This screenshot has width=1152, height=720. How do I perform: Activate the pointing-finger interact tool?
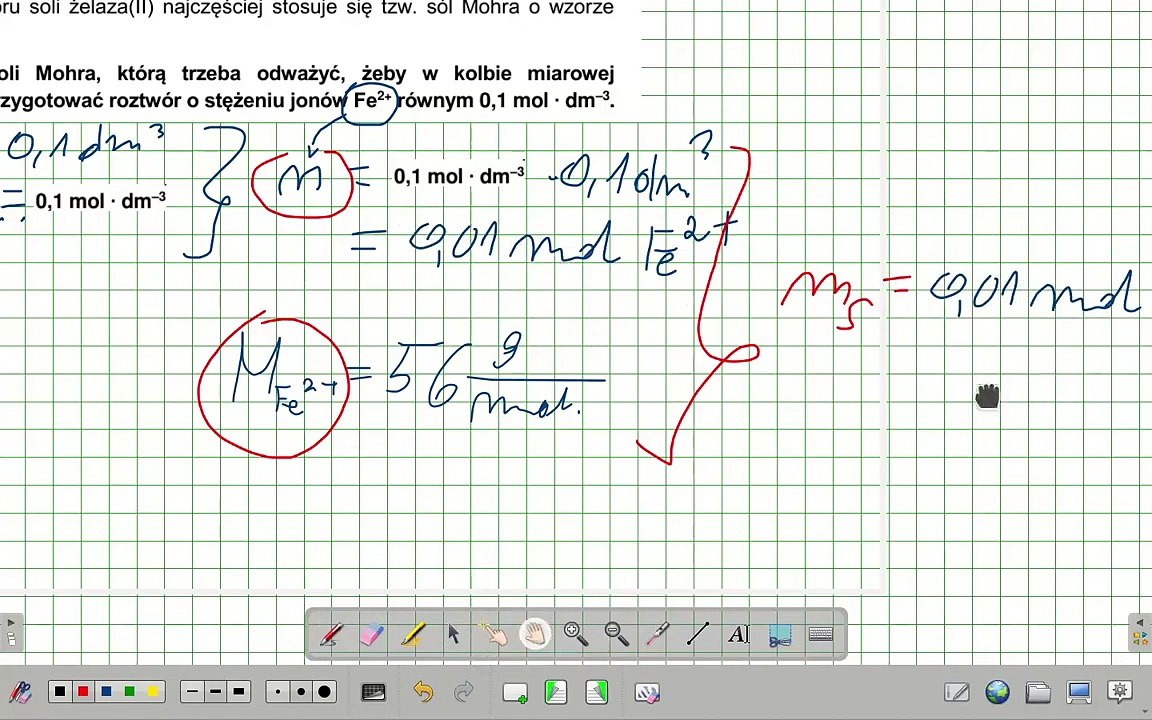pyautogui.click(x=494, y=633)
